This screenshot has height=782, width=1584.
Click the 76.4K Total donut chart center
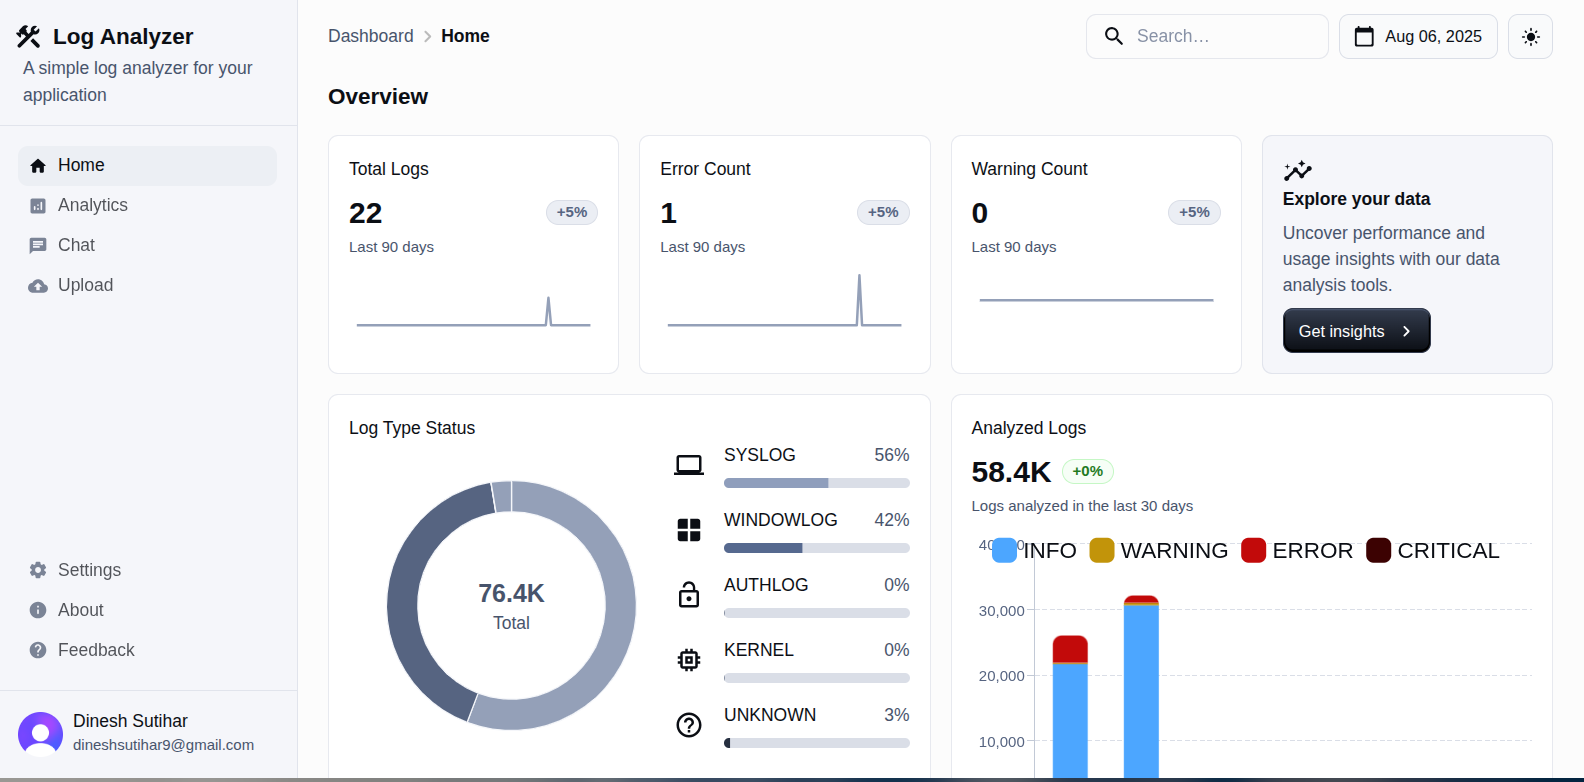[x=511, y=606]
